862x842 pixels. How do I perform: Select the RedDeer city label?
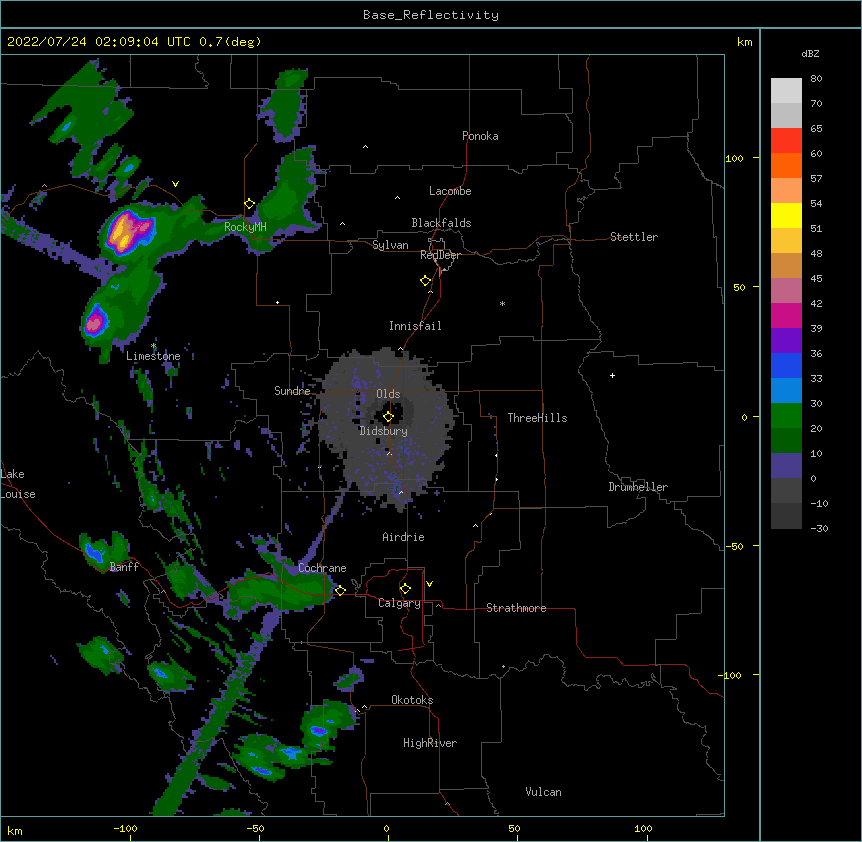[x=440, y=255]
